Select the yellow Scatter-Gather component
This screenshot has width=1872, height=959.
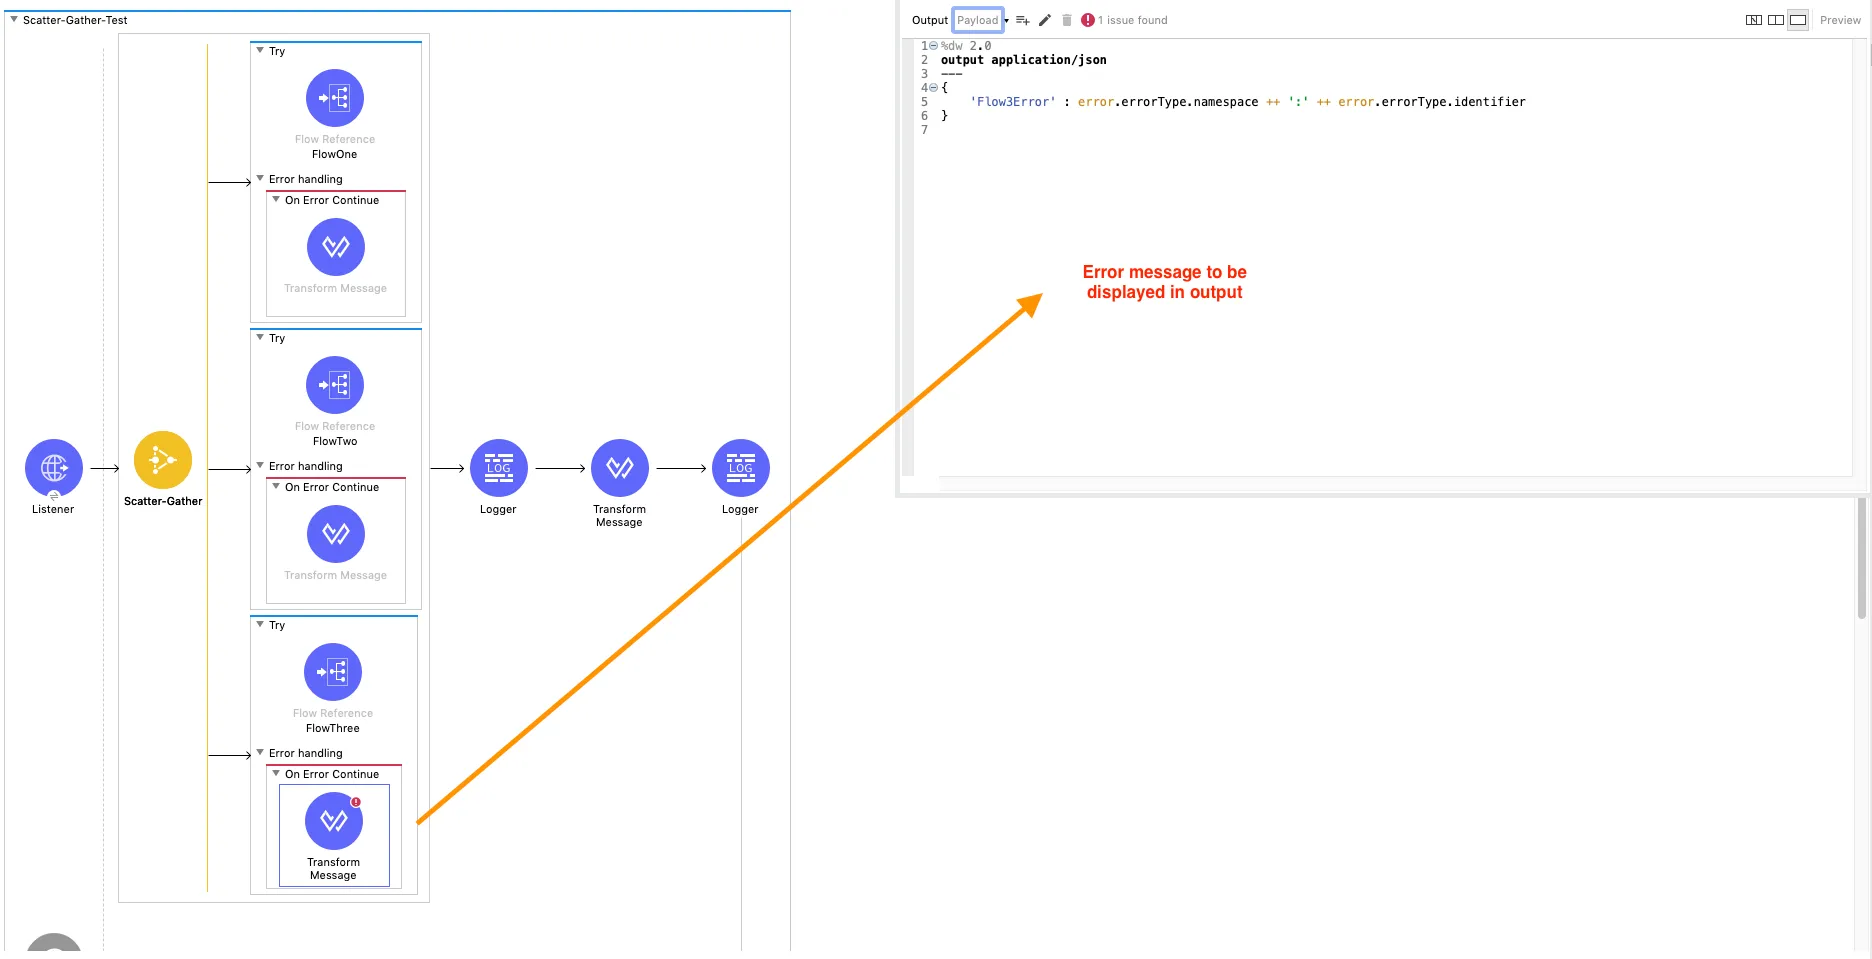[163, 460]
